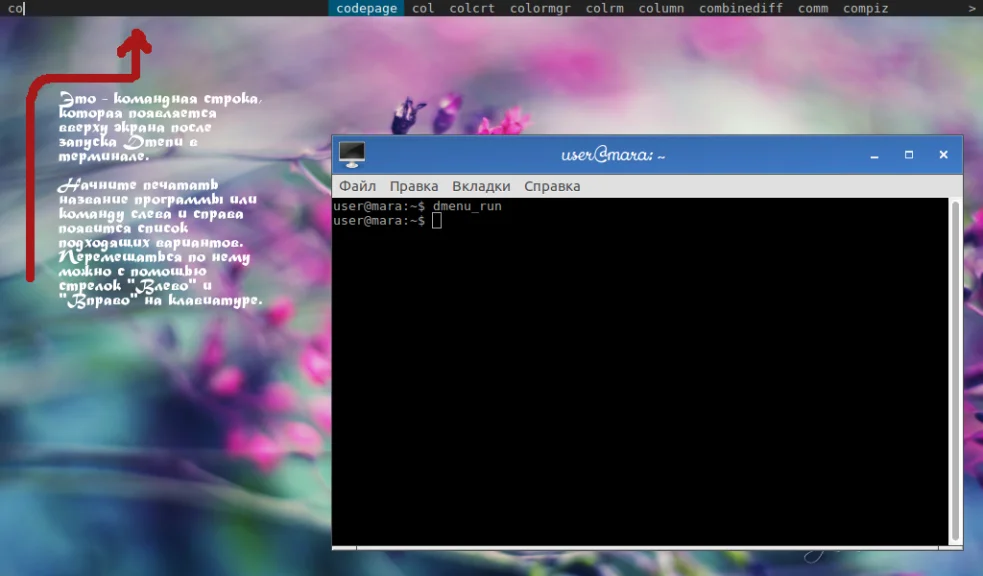The image size is (983, 576).
Task: Open the Правка menu in terminal
Action: (414, 186)
